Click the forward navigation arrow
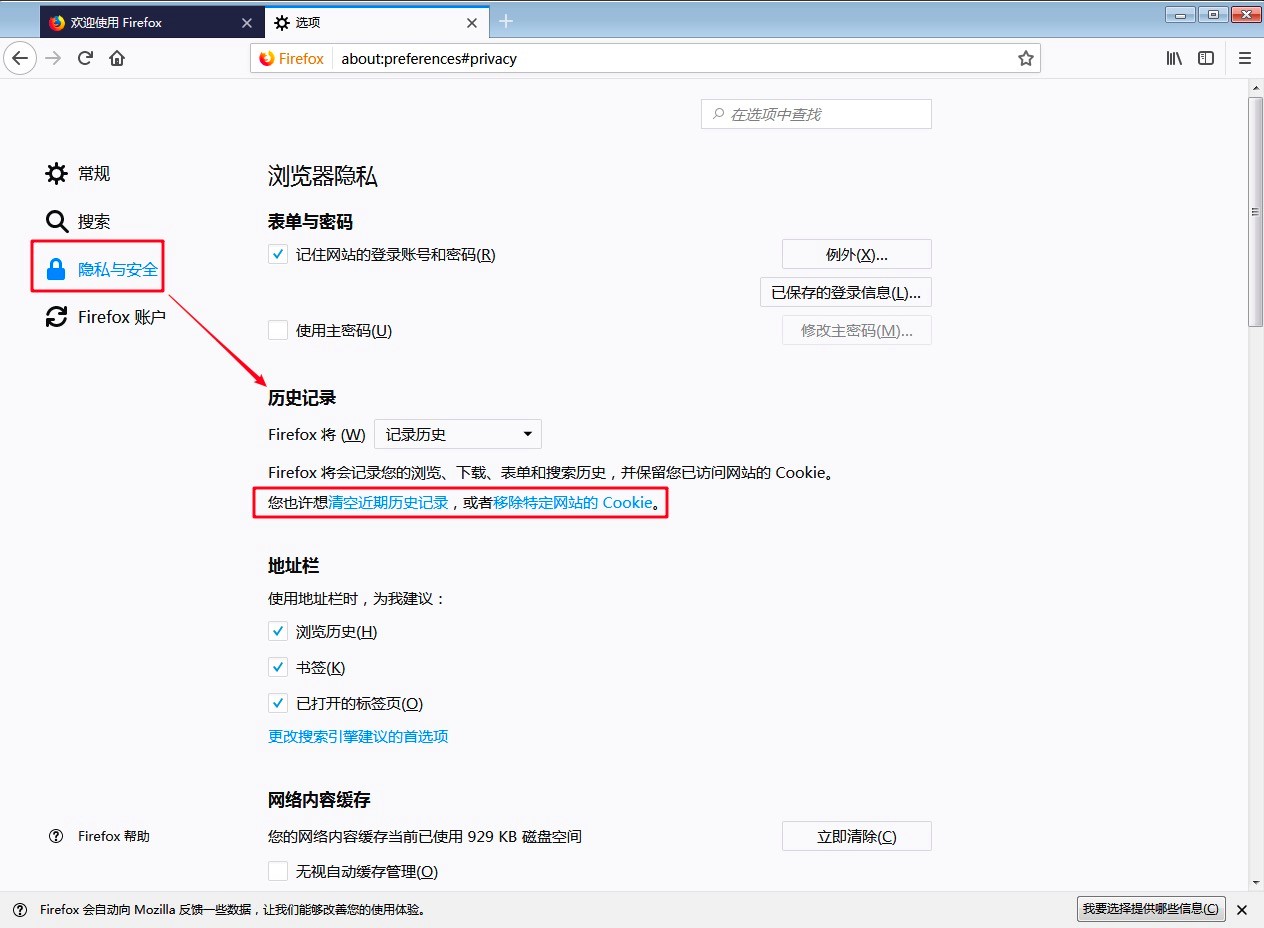 [x=53, y=58]
